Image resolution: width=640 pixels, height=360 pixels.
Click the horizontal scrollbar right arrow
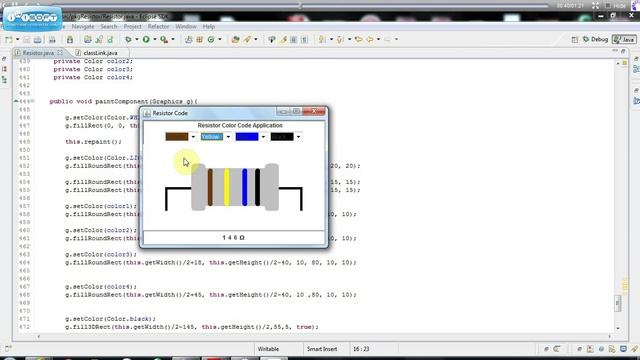click(609, 337)
